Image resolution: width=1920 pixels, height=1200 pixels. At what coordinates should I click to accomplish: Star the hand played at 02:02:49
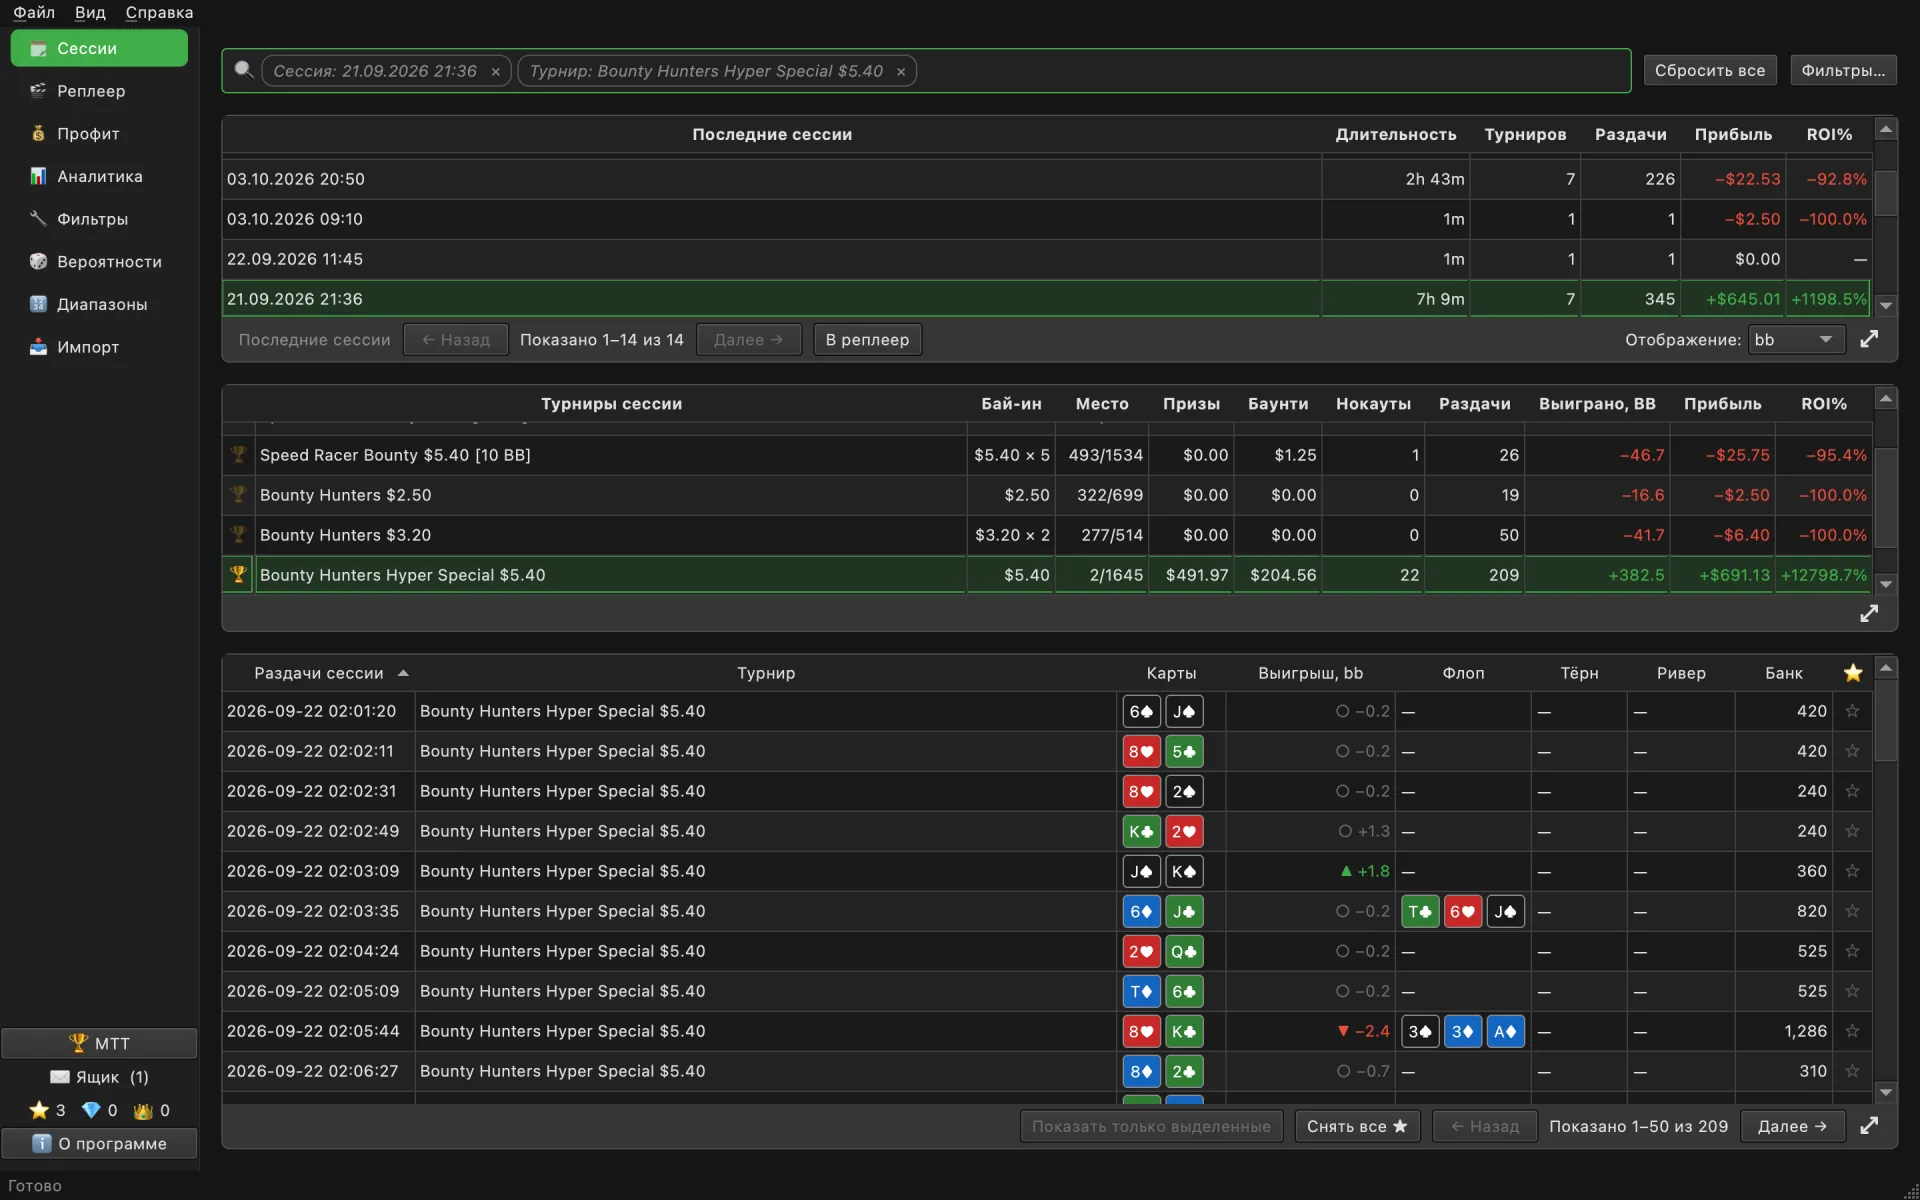tap(1852, 831)
